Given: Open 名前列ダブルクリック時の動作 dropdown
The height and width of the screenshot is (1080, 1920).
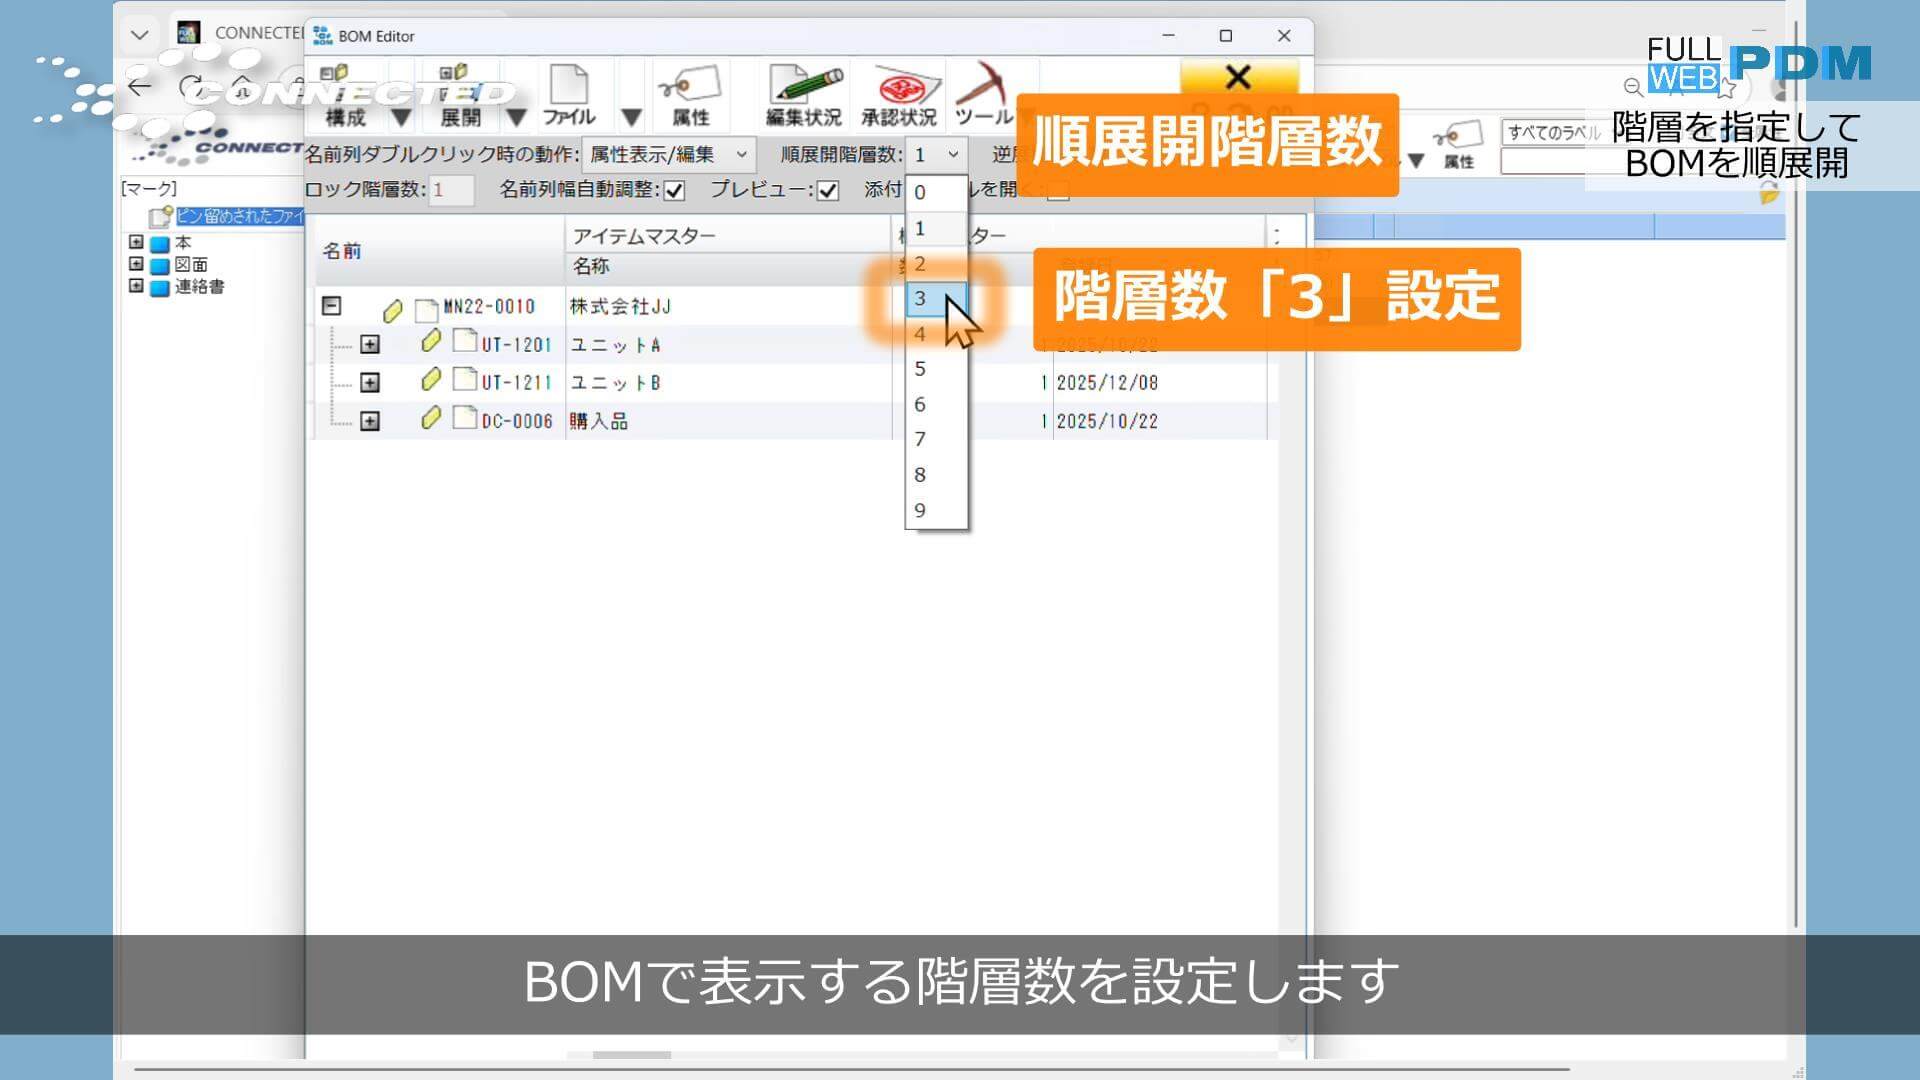Looking at the screenshot, I should [x=667, y=154].
